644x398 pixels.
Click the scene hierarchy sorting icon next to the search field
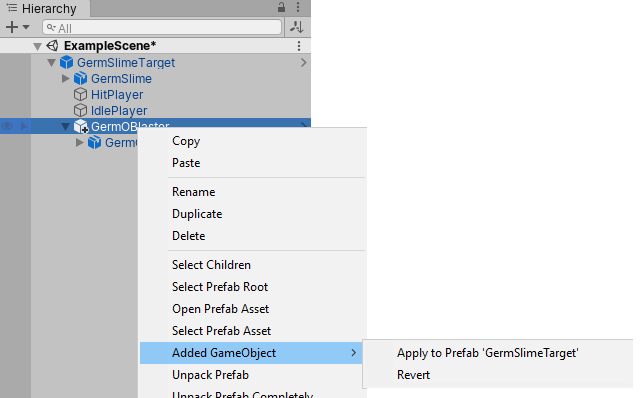coord(297,27)
